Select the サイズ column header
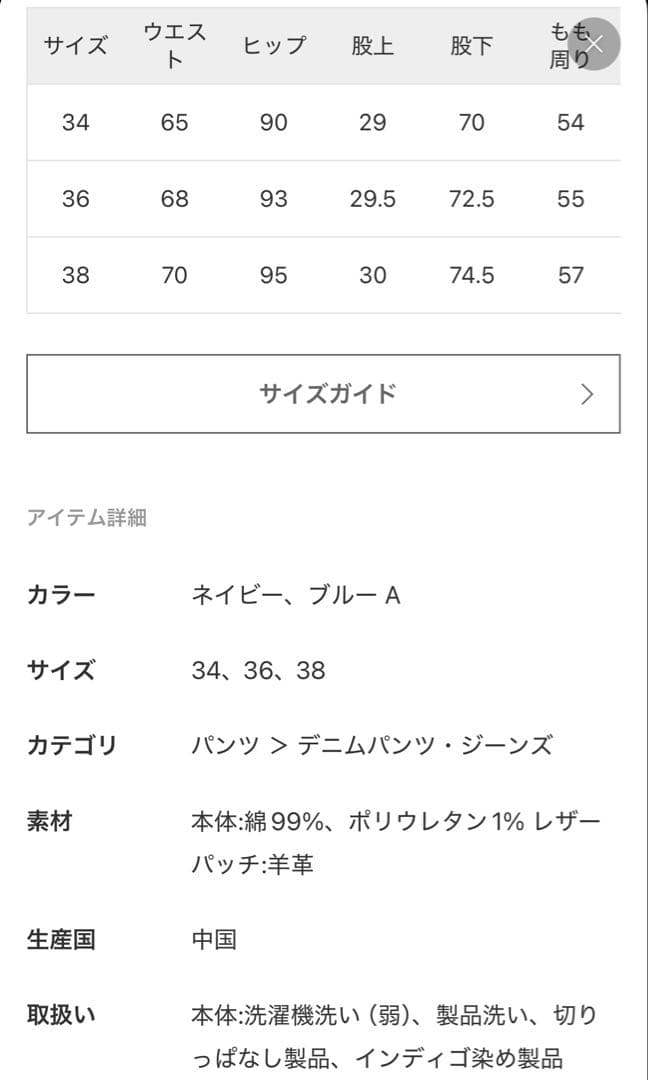The height and width of the screenshot is (1080, 648). pos(75,44)
